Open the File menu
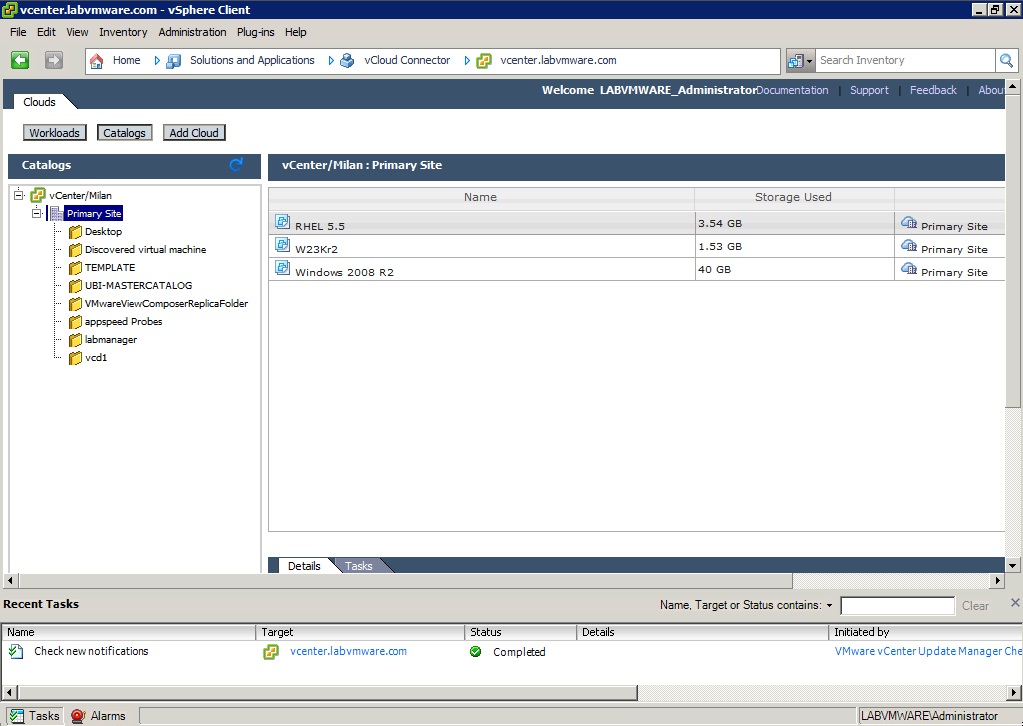This screenshot has height=726, width=1023. tap(18, 32)
